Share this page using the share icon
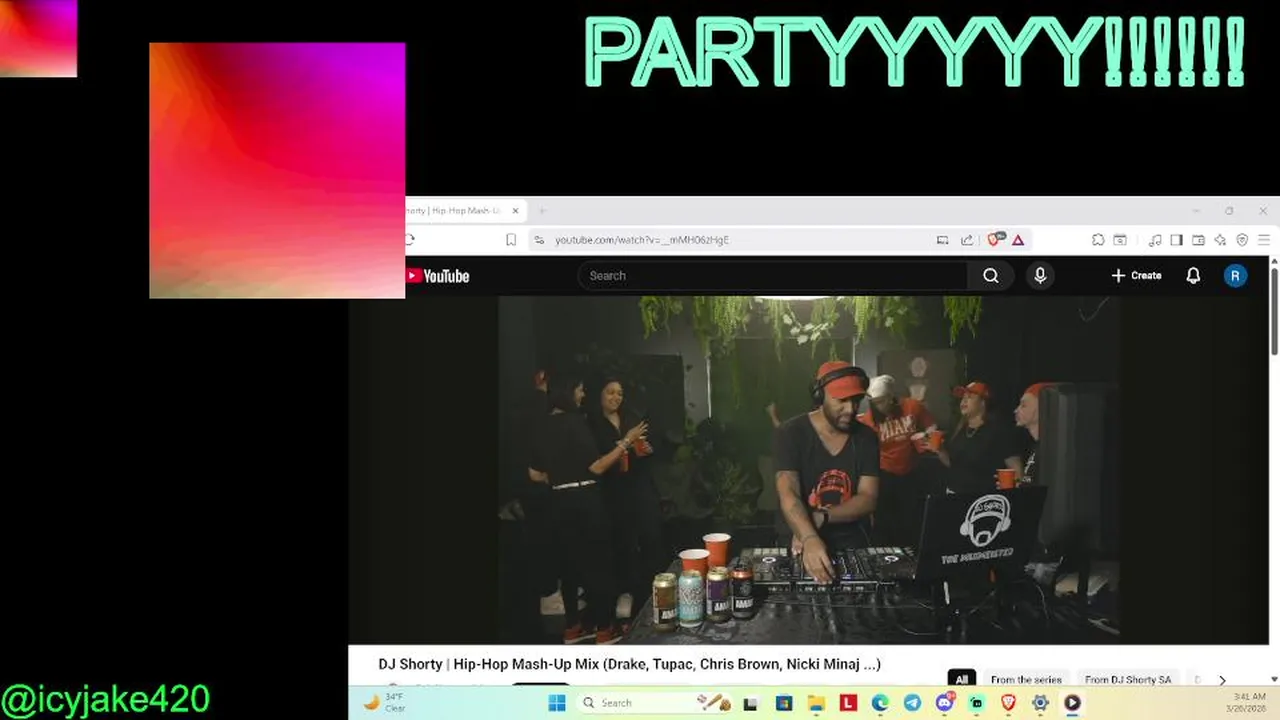 pos(967,240)
